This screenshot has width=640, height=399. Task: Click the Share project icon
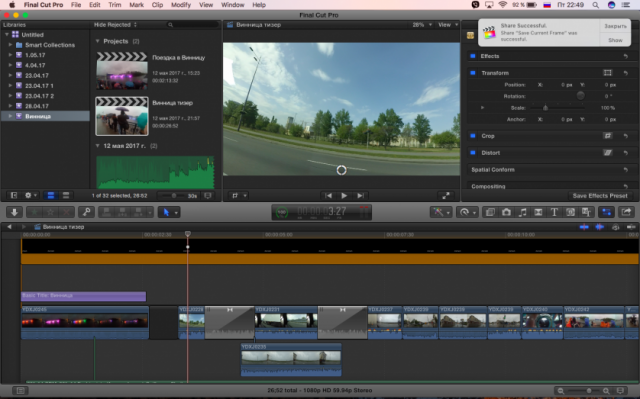tap(626, 212)
